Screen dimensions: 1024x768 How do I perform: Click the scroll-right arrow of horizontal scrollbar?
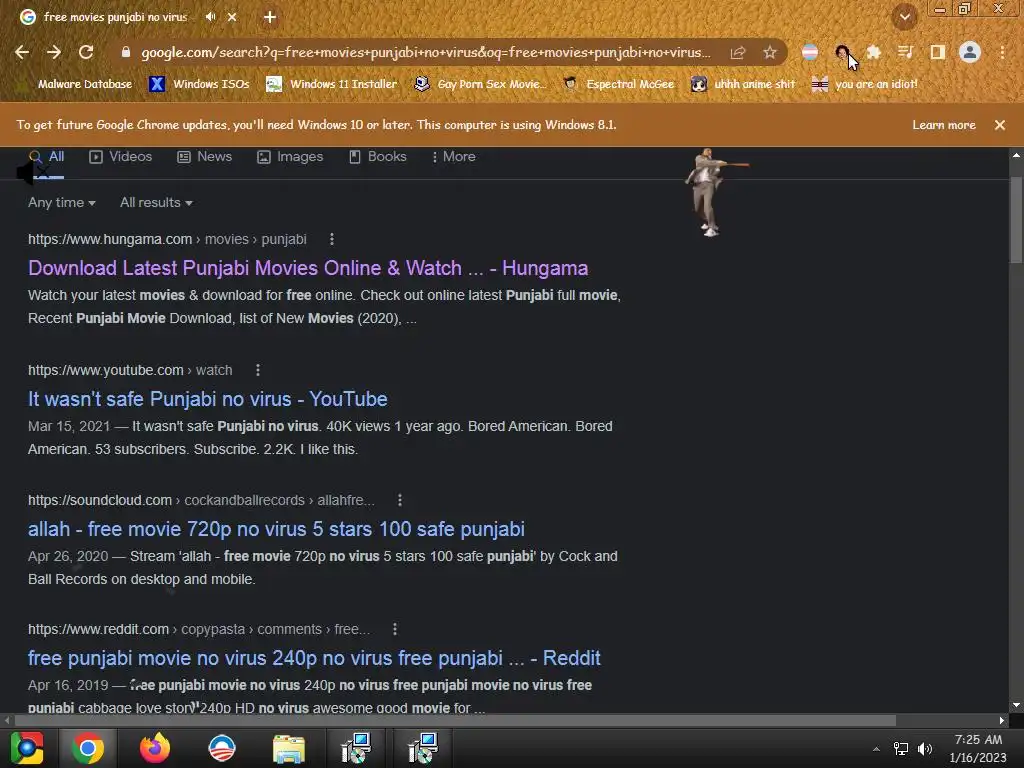click(1002, 720)
